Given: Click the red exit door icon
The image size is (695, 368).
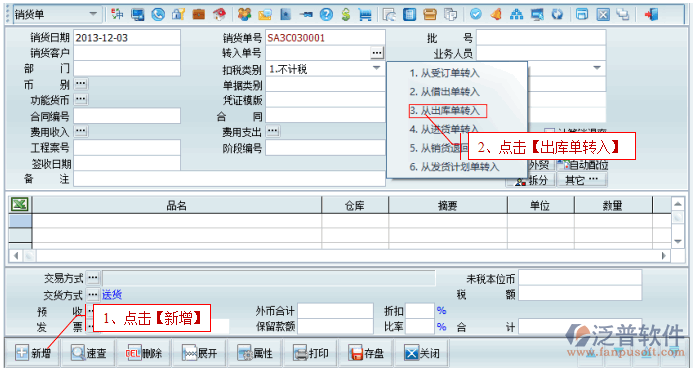Looking at the screenshot, I should click(651, 15).
